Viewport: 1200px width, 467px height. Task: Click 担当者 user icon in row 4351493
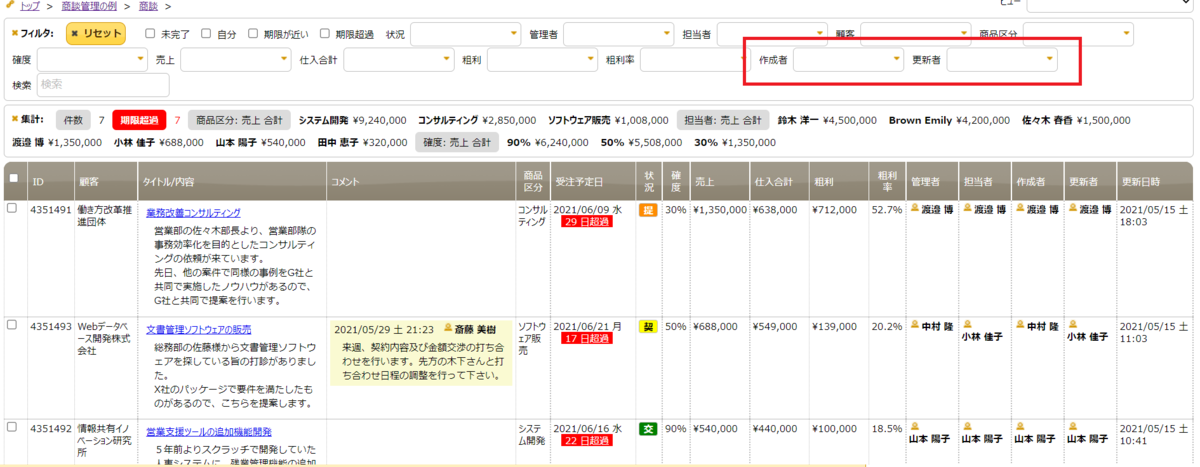[x=966, y=325]
